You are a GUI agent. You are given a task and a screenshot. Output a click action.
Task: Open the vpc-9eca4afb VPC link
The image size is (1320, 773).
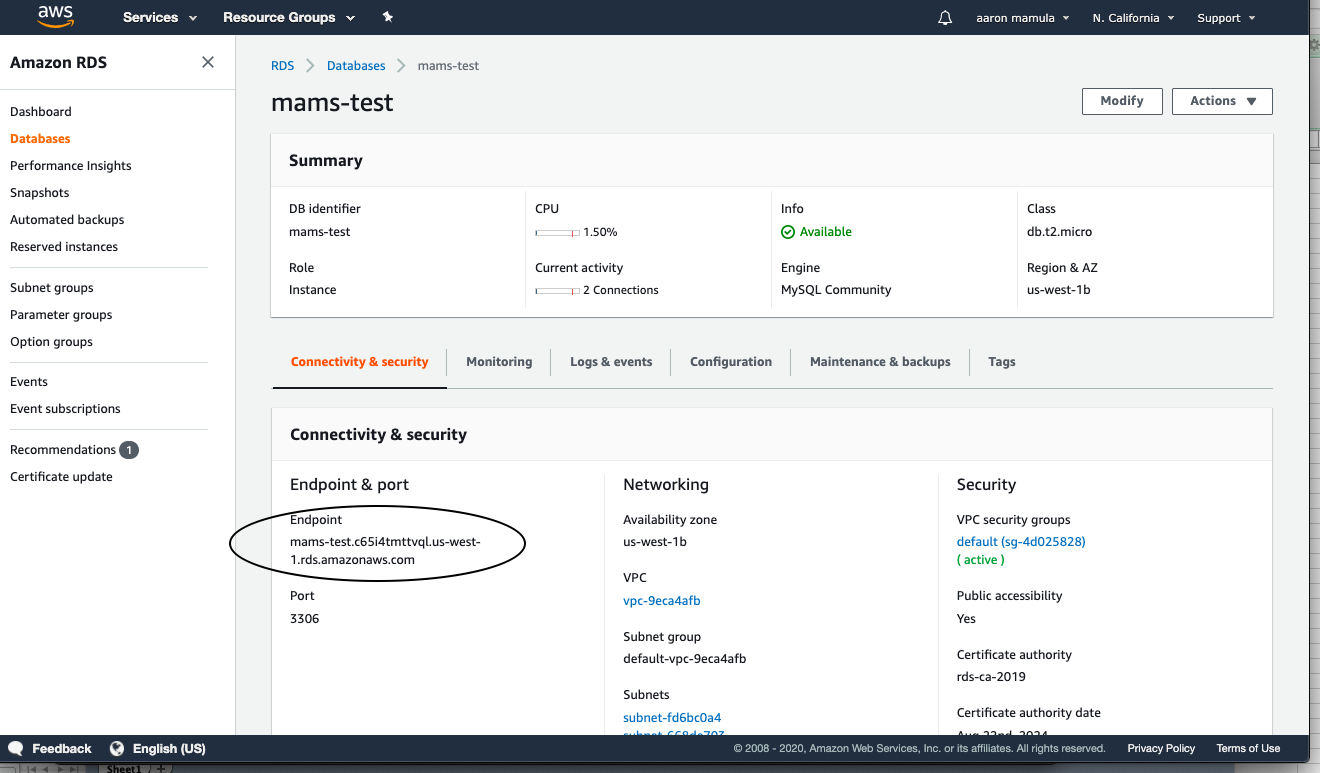point(661,601)
